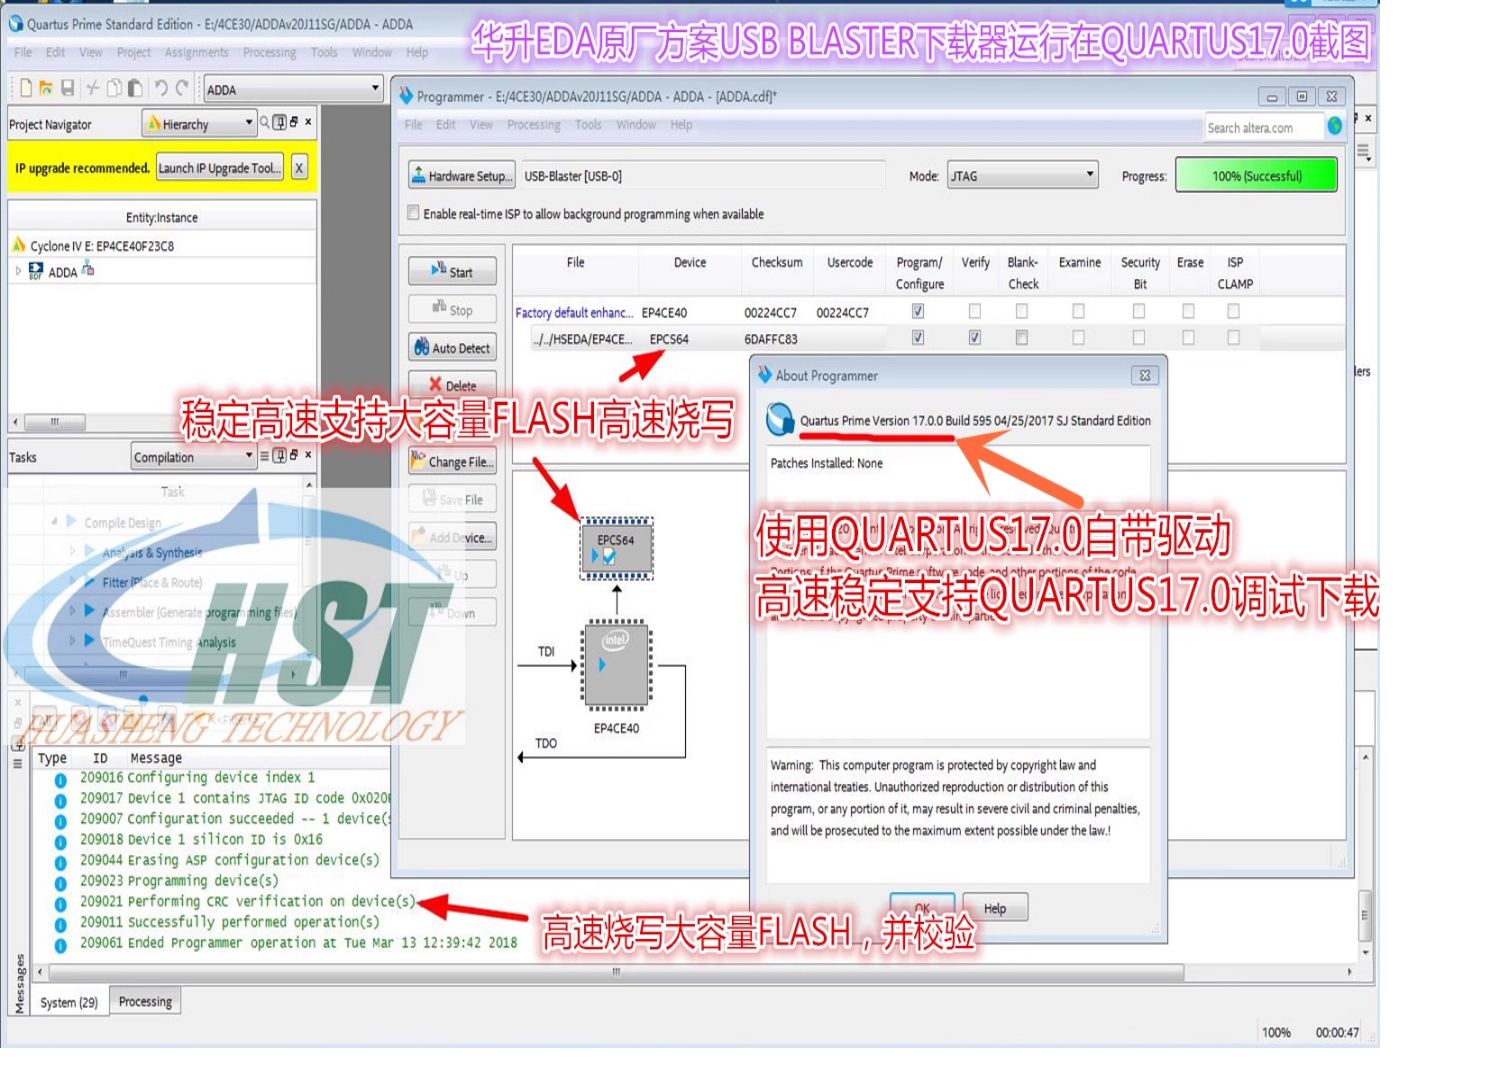Click the Project Navigator horizontal scrollbar
The image size is (1500, 1080).
(x=54, y=421)
